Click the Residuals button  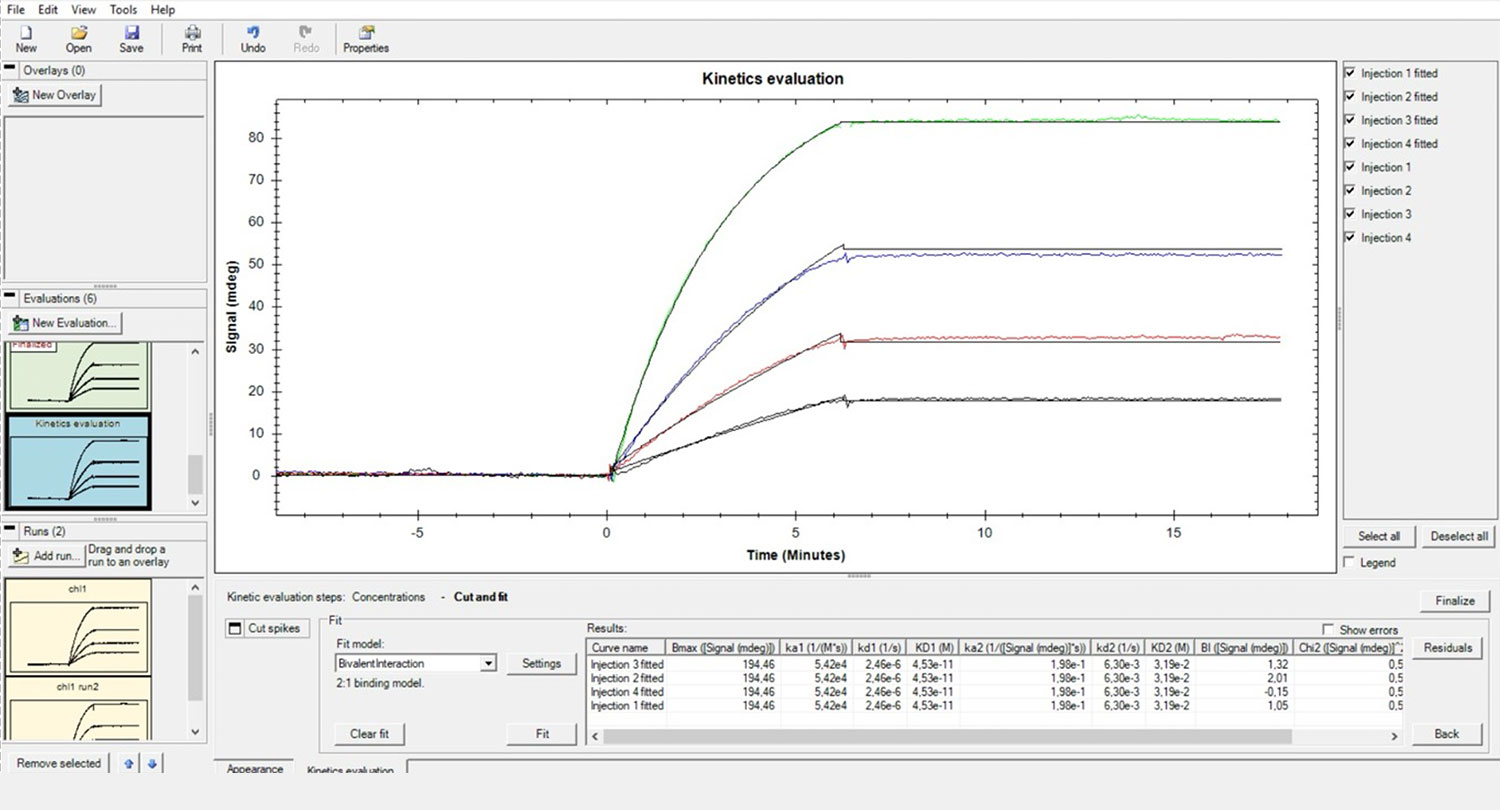(1448, 648)
